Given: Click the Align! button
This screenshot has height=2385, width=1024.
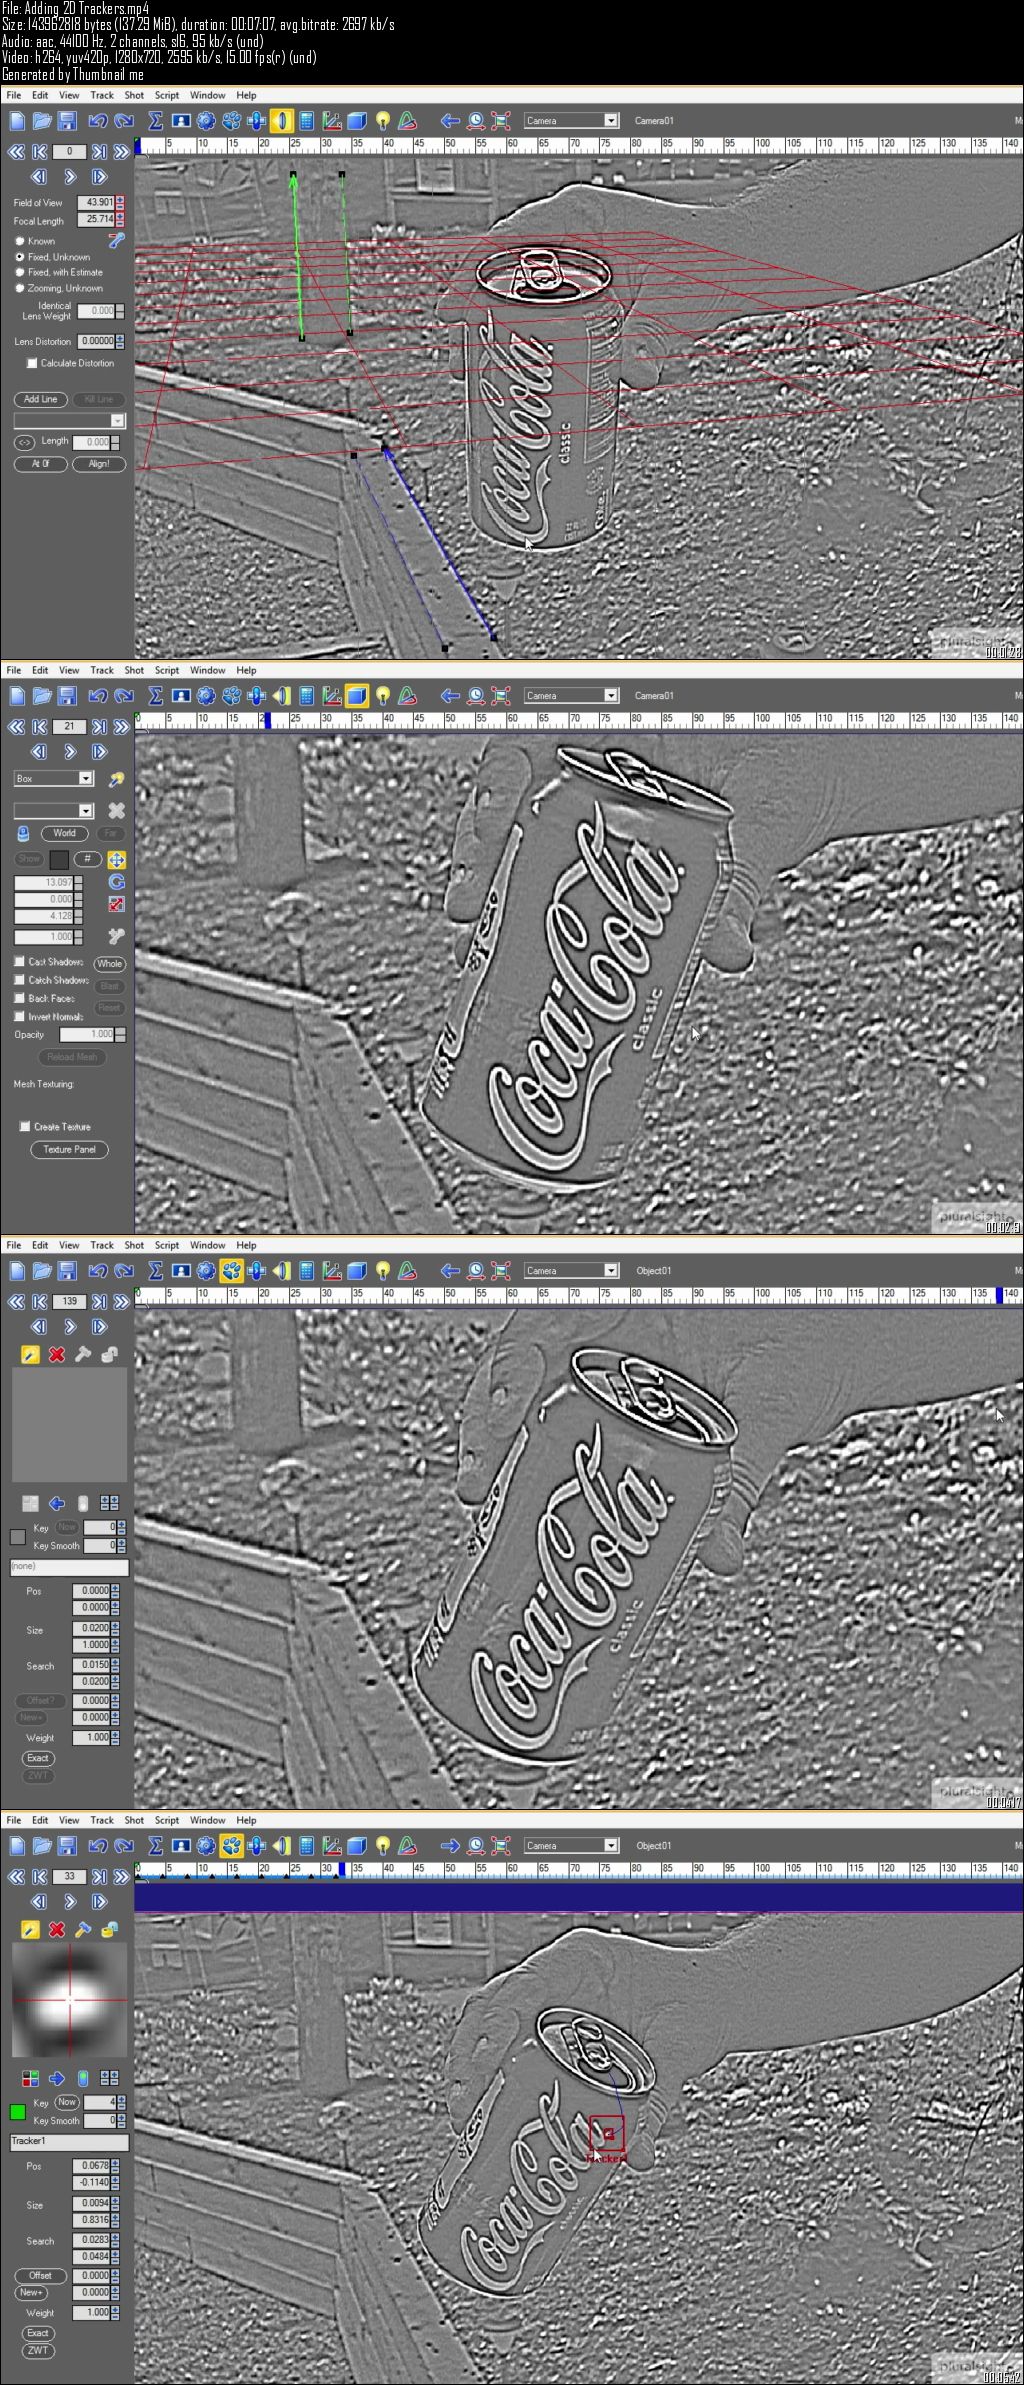Looking at the screenshot, I should click(x=99, y=464).
